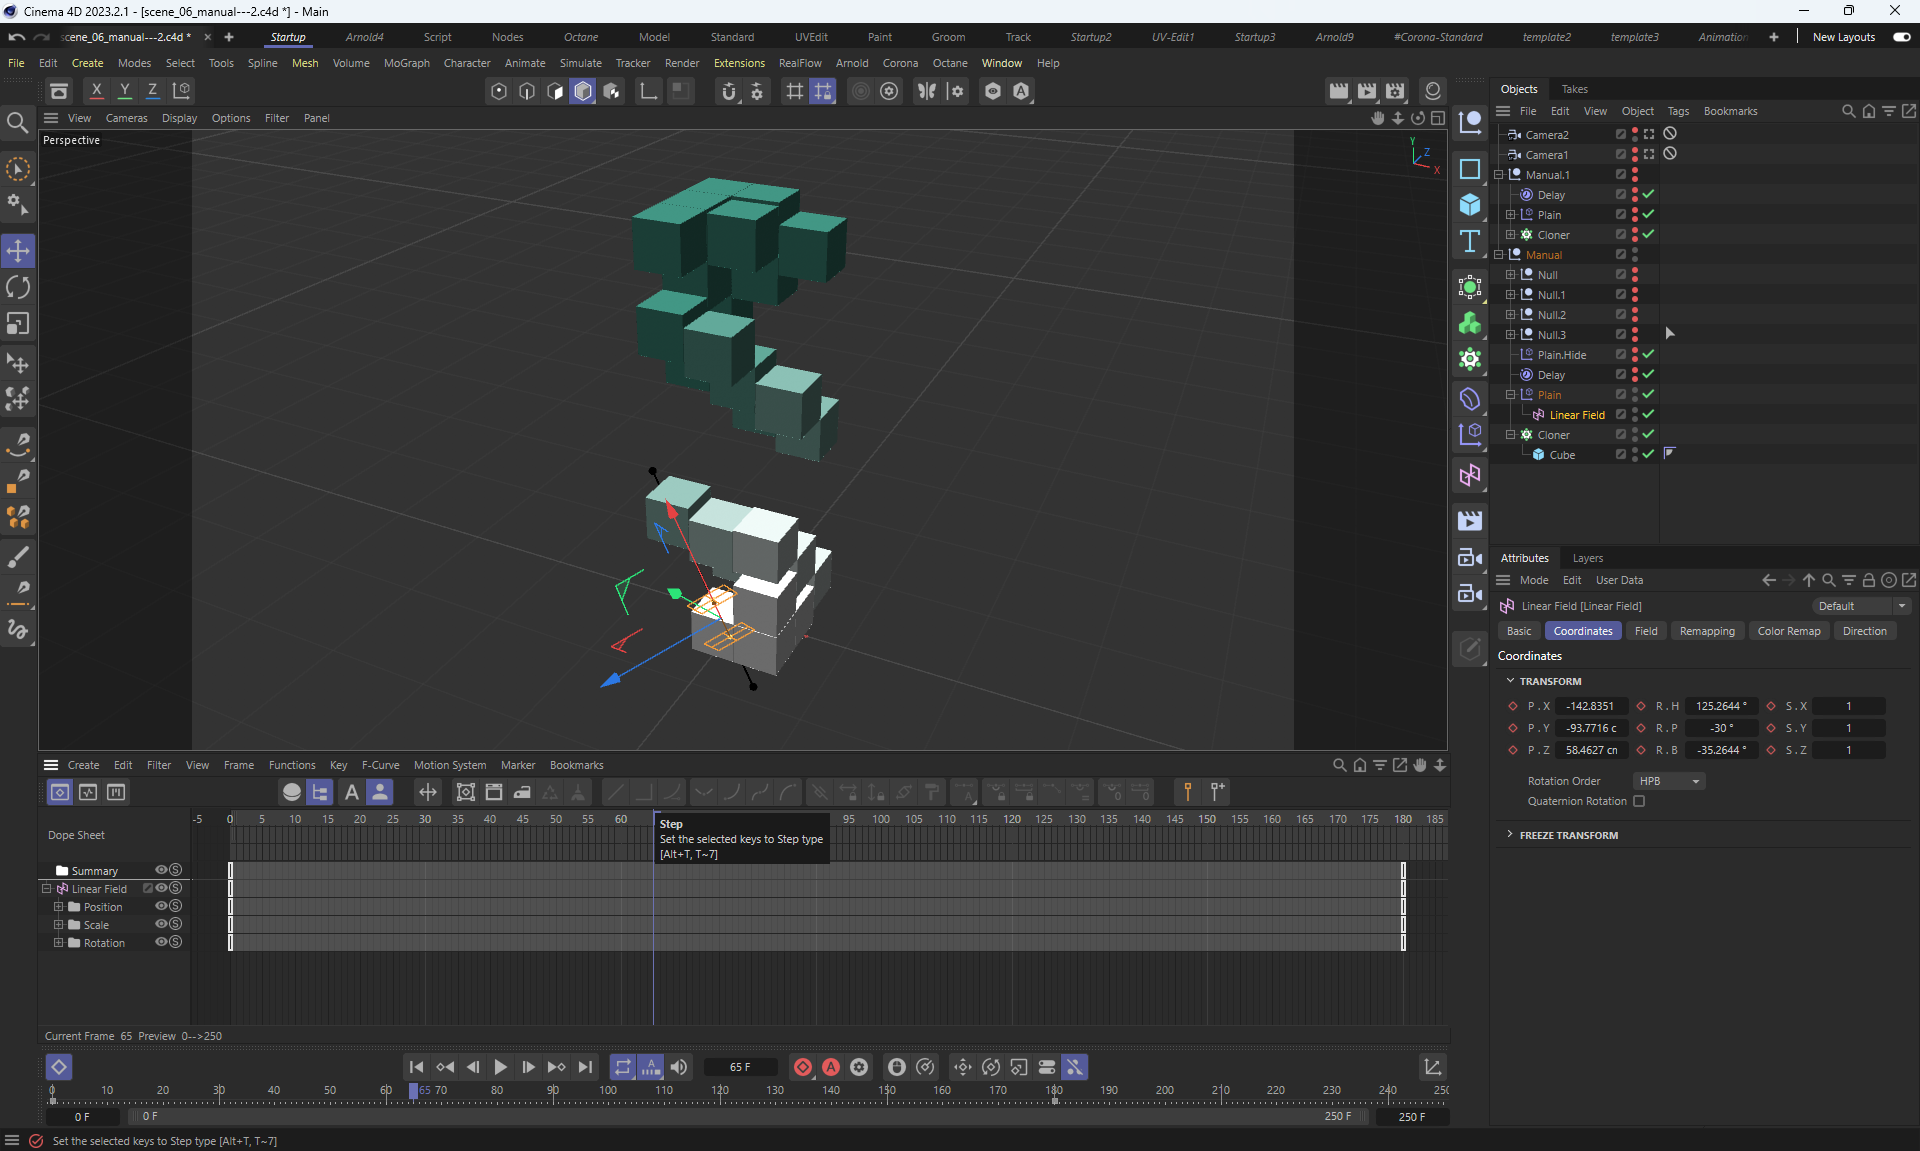Open the Direction attribute tab
The width and height of the screenshot is (1920, 1151).
coord(1864,631)
